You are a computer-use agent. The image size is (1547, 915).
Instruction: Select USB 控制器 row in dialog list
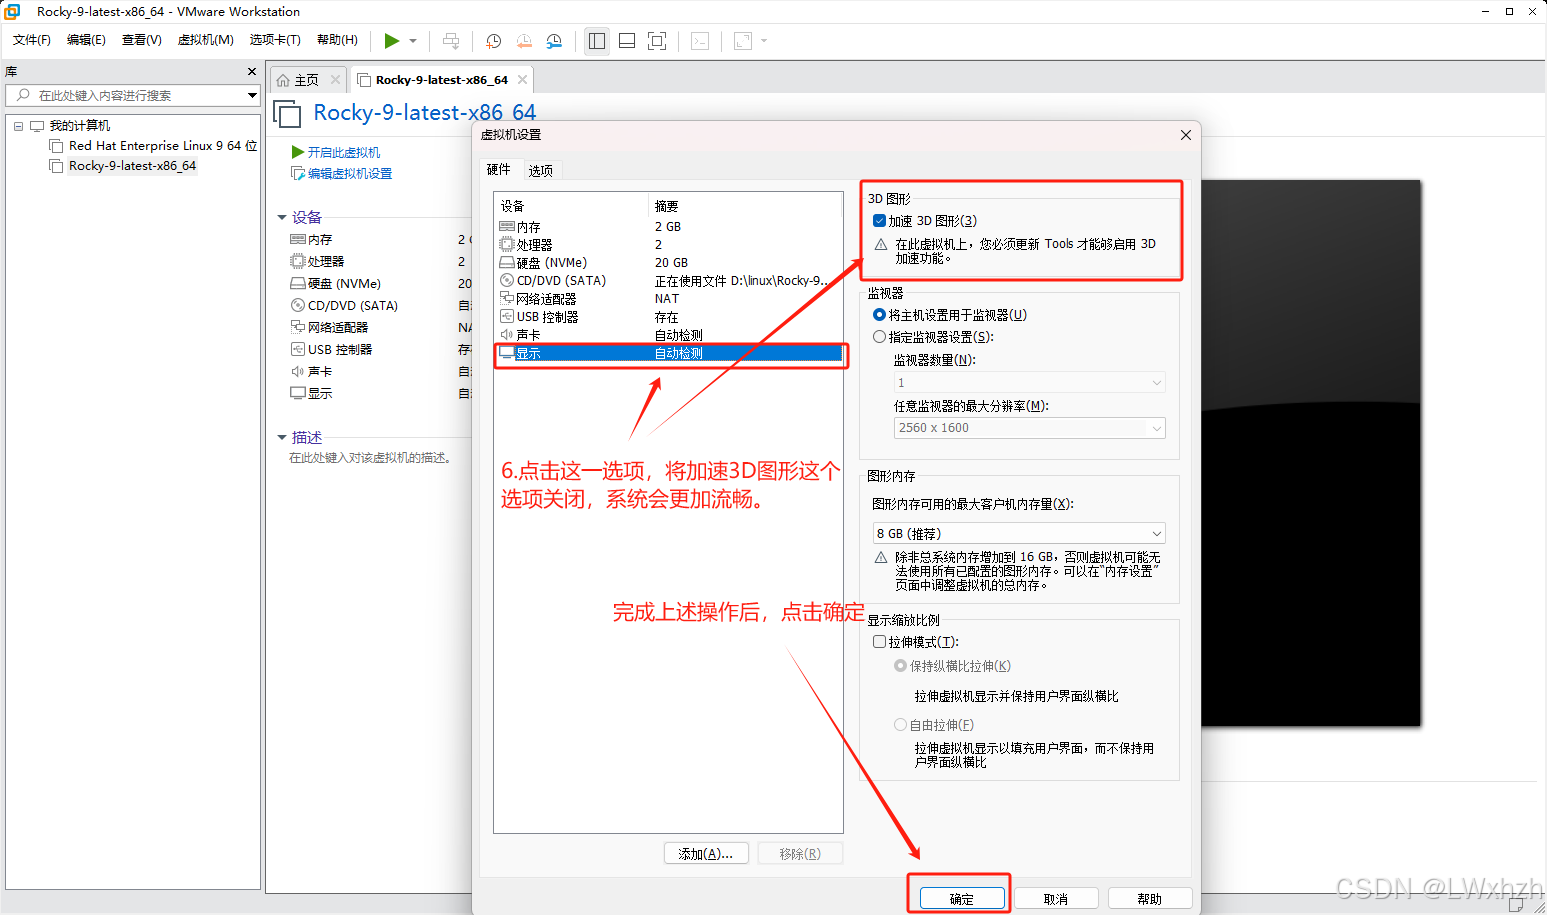click(x=668, y=317)
